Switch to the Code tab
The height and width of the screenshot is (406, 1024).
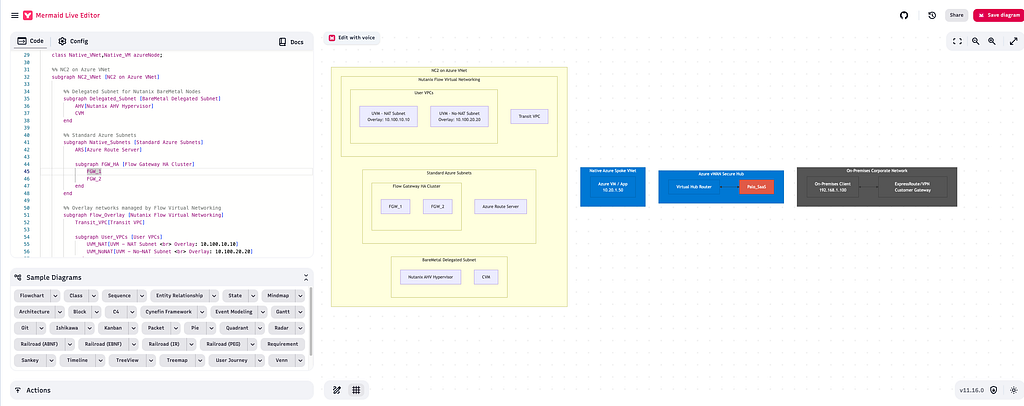(31, 41)
